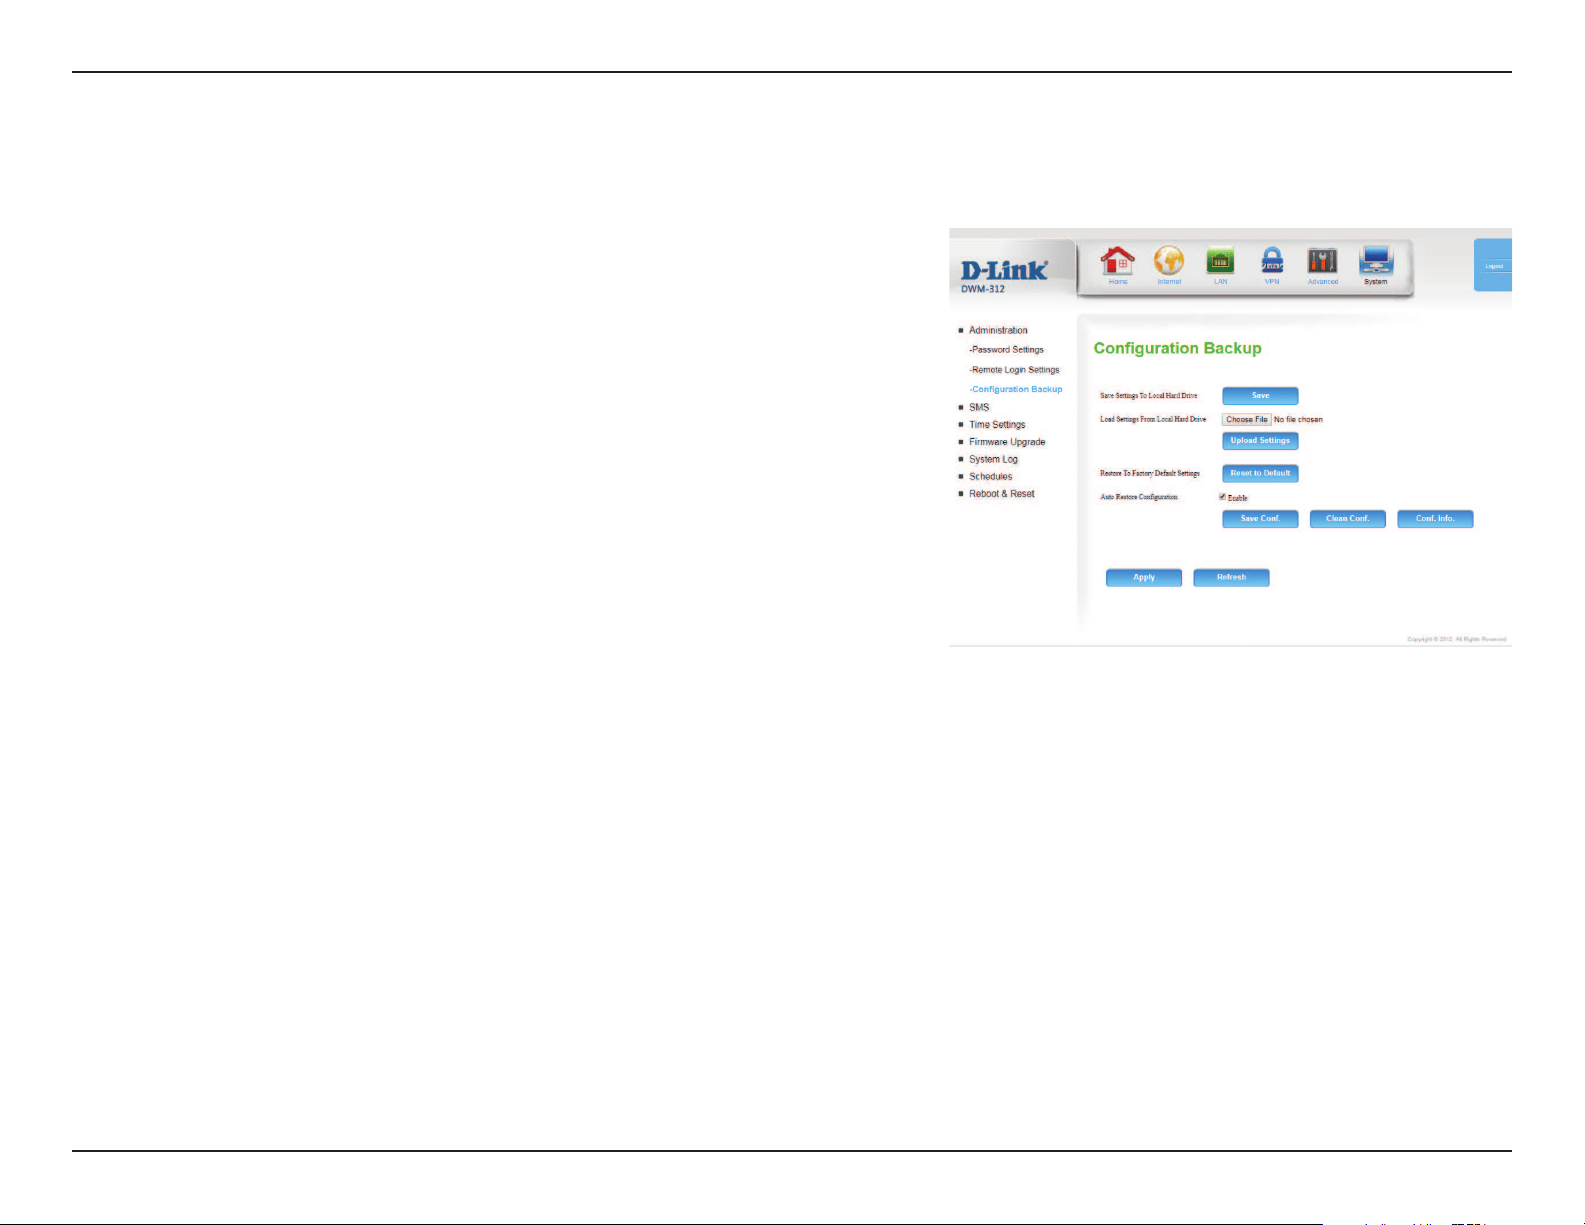Viewport: 1585px width, 1225px height.
Task: Click the Refresh button
Action: [x=1231, y=578]
